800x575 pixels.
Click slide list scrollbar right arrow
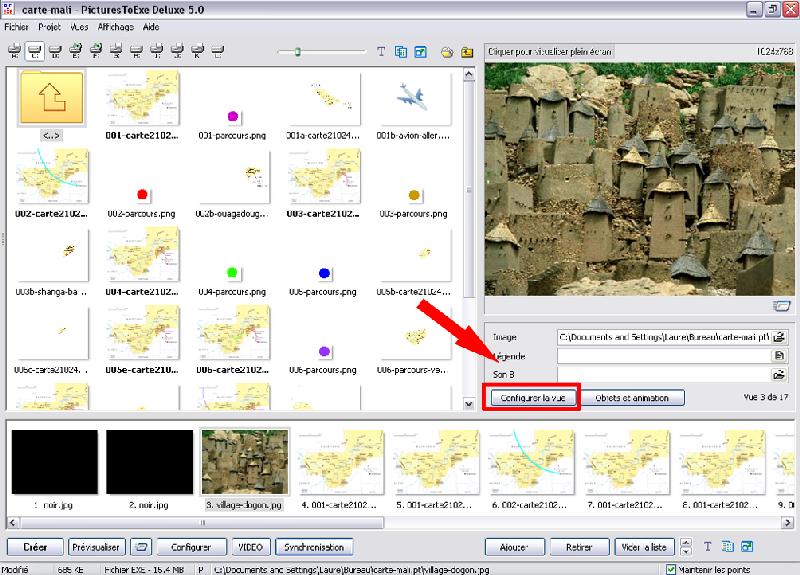point(787,522)
